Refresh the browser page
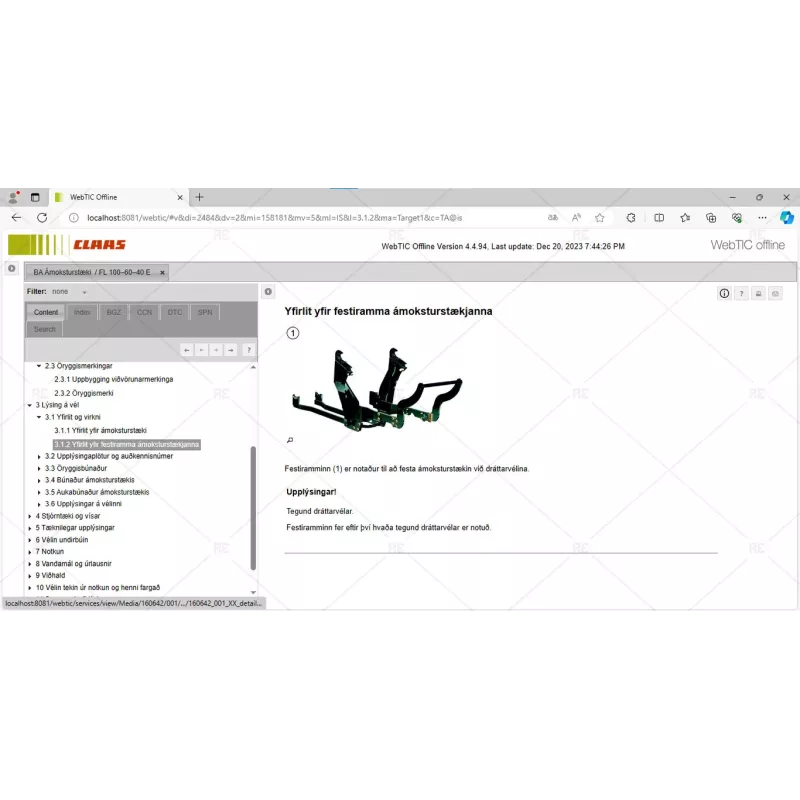 click(x=42, y=217)
